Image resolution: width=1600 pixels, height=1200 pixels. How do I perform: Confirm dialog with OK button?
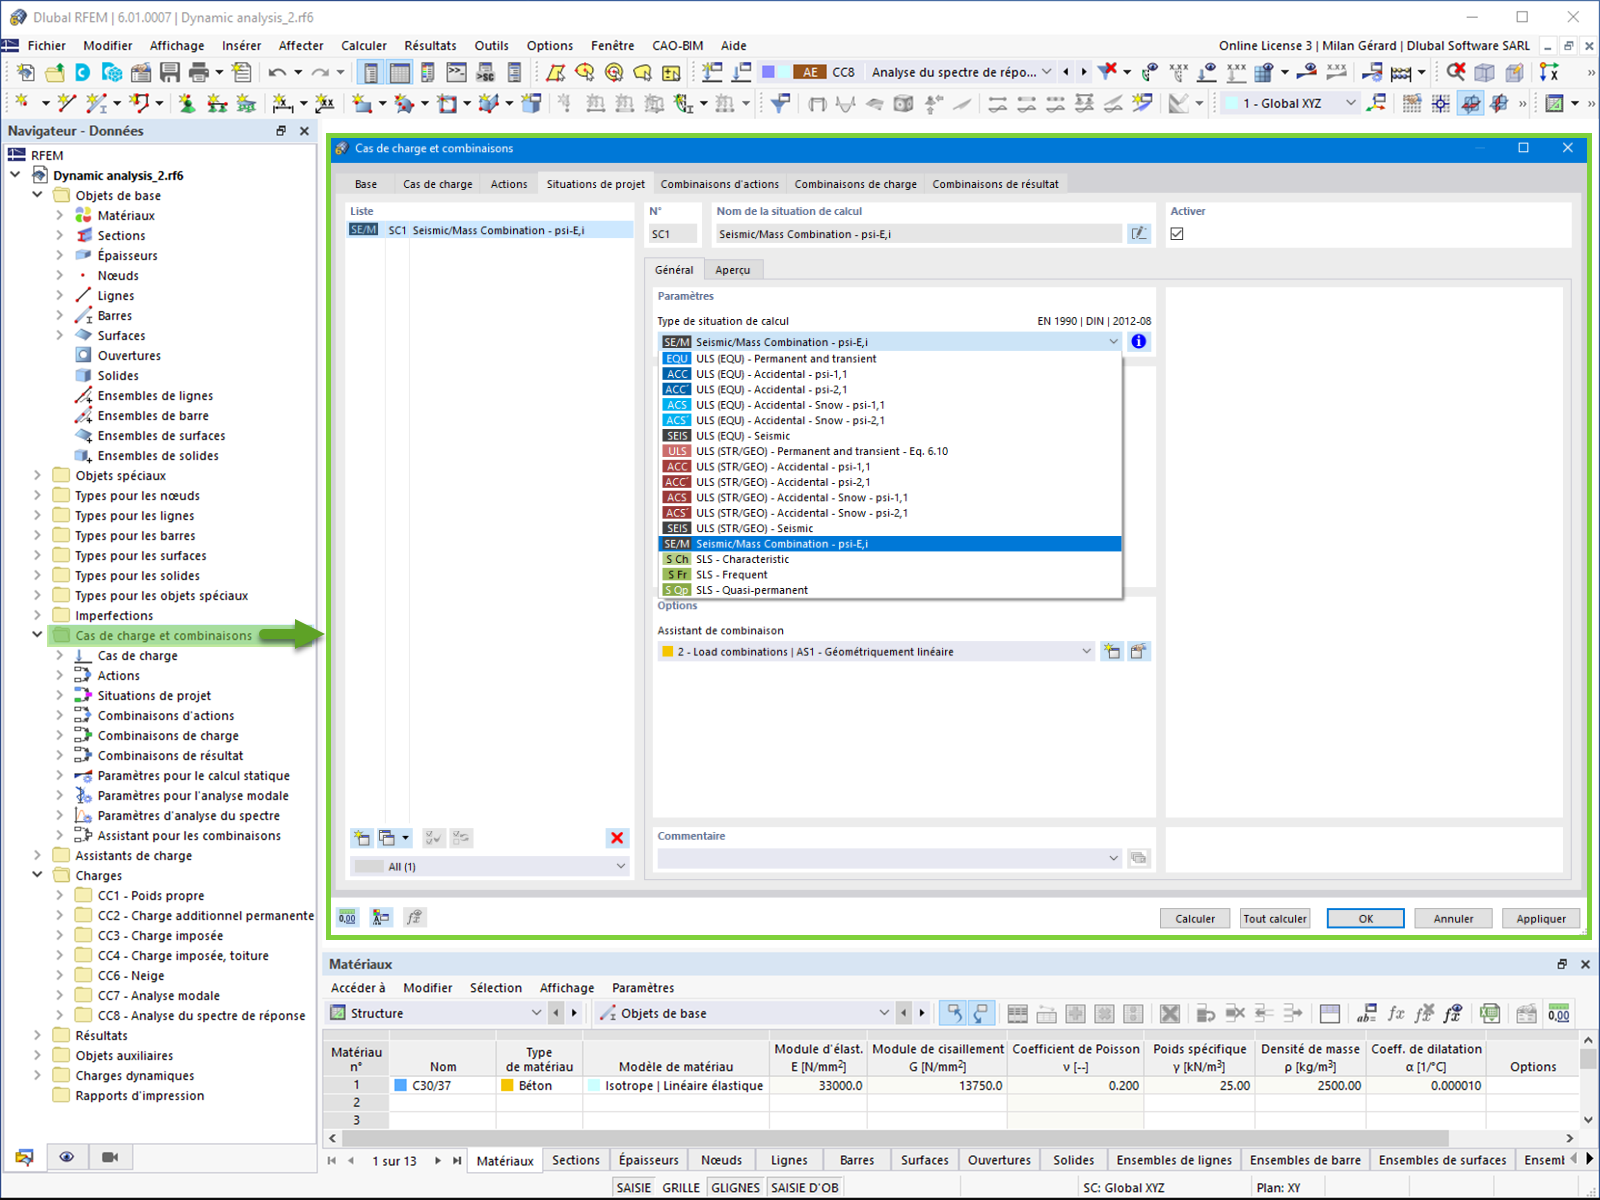click(1366, 919)
